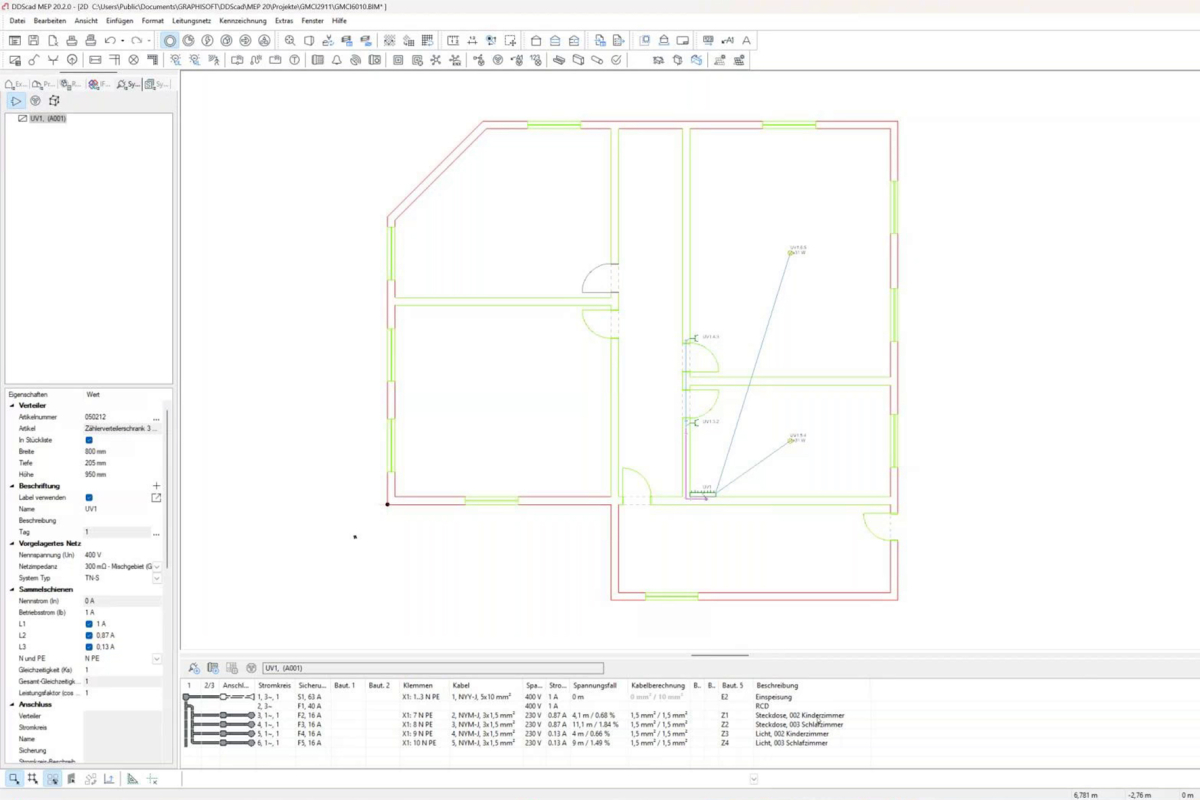This screenshot has height=800, width=1200.
Task: Open the Kennzeichnung menu
Action: click(243, 20)
